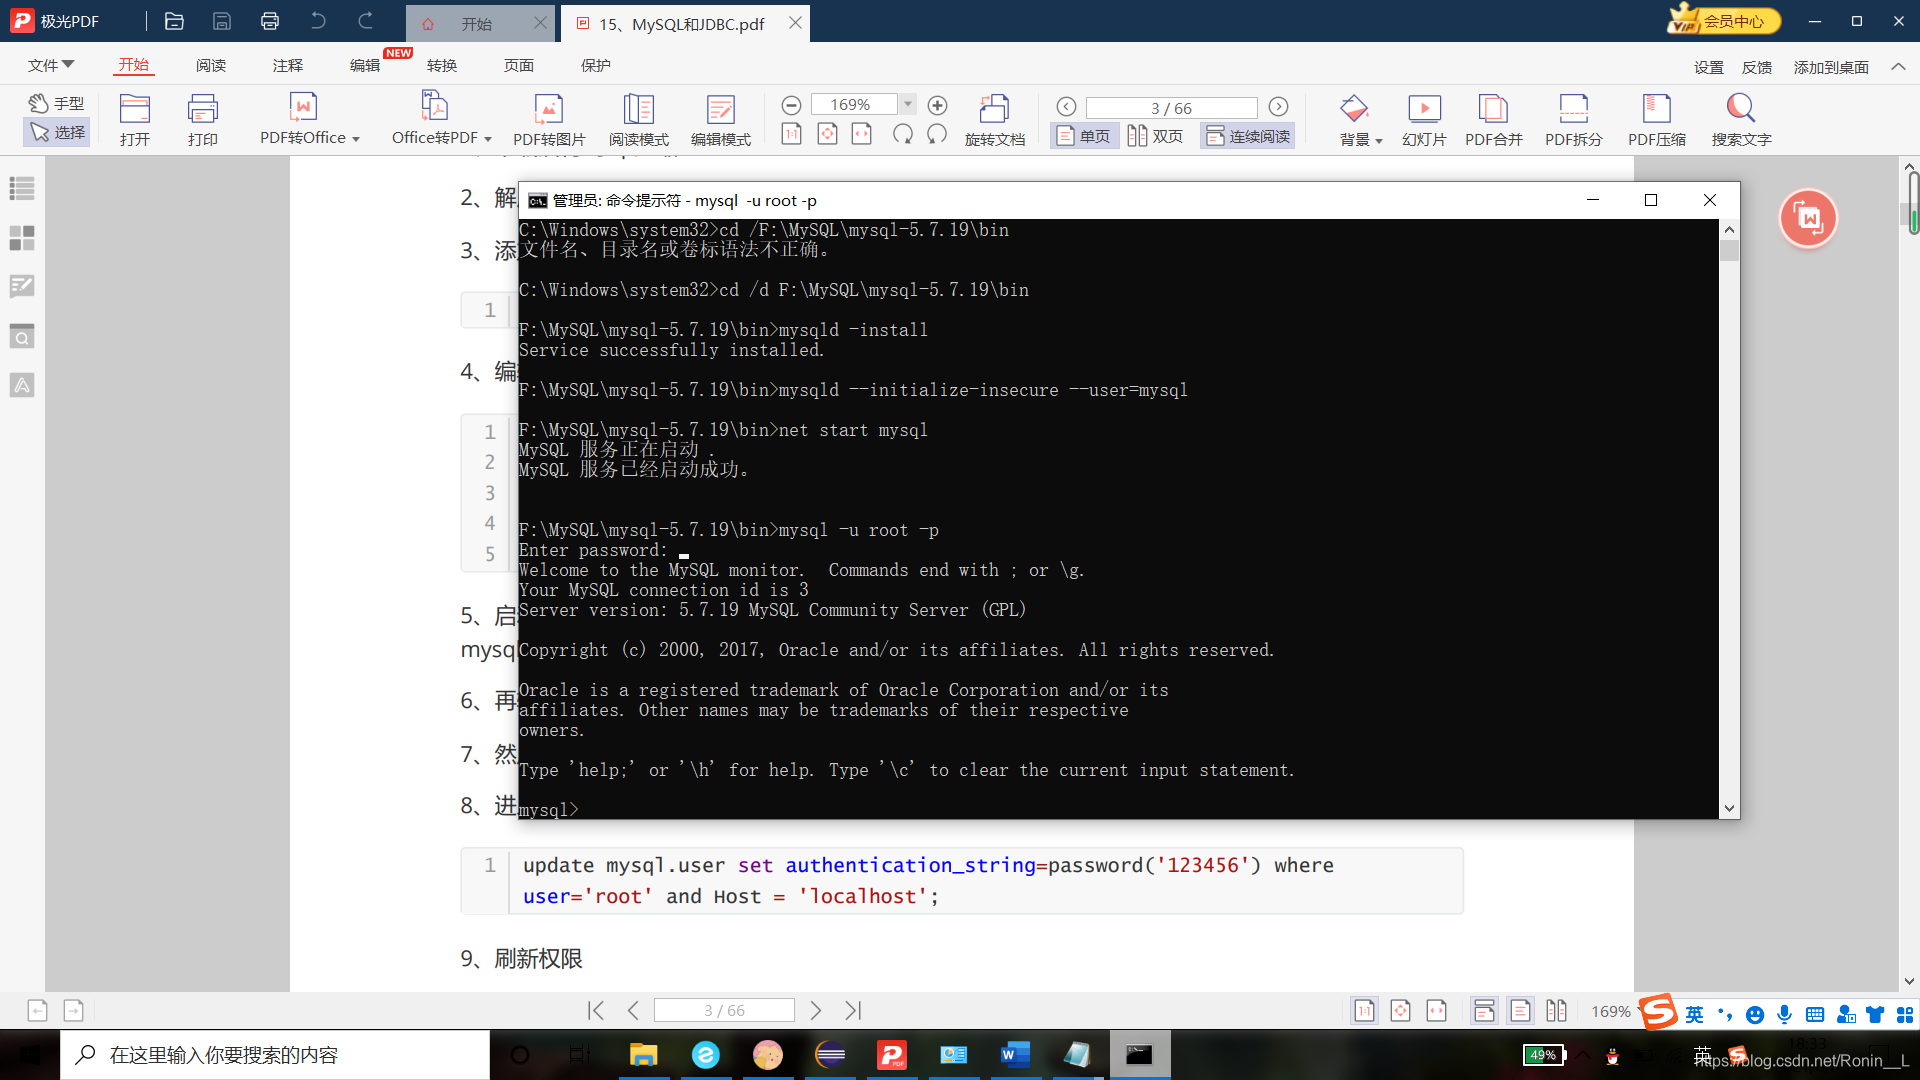
Task: Open the 编辑 ribbon tab
Action: pos(365,65)
